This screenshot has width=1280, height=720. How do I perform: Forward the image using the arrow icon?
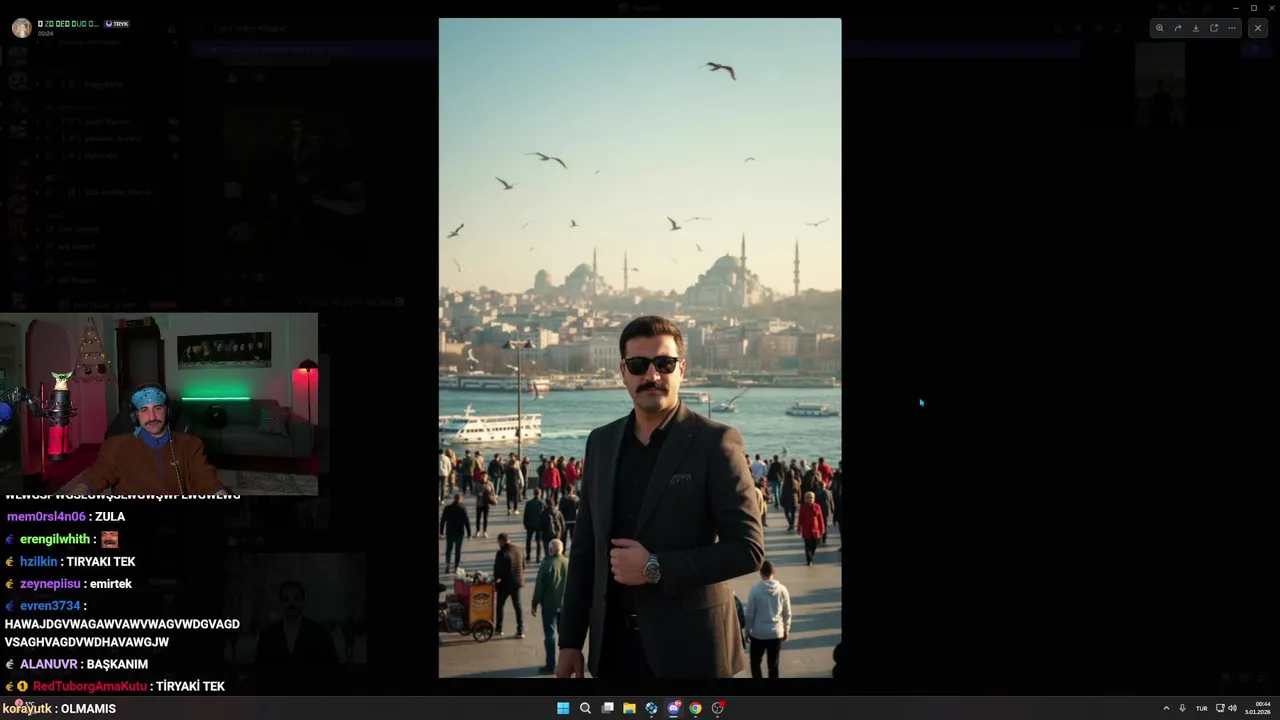coord(1178,28)
